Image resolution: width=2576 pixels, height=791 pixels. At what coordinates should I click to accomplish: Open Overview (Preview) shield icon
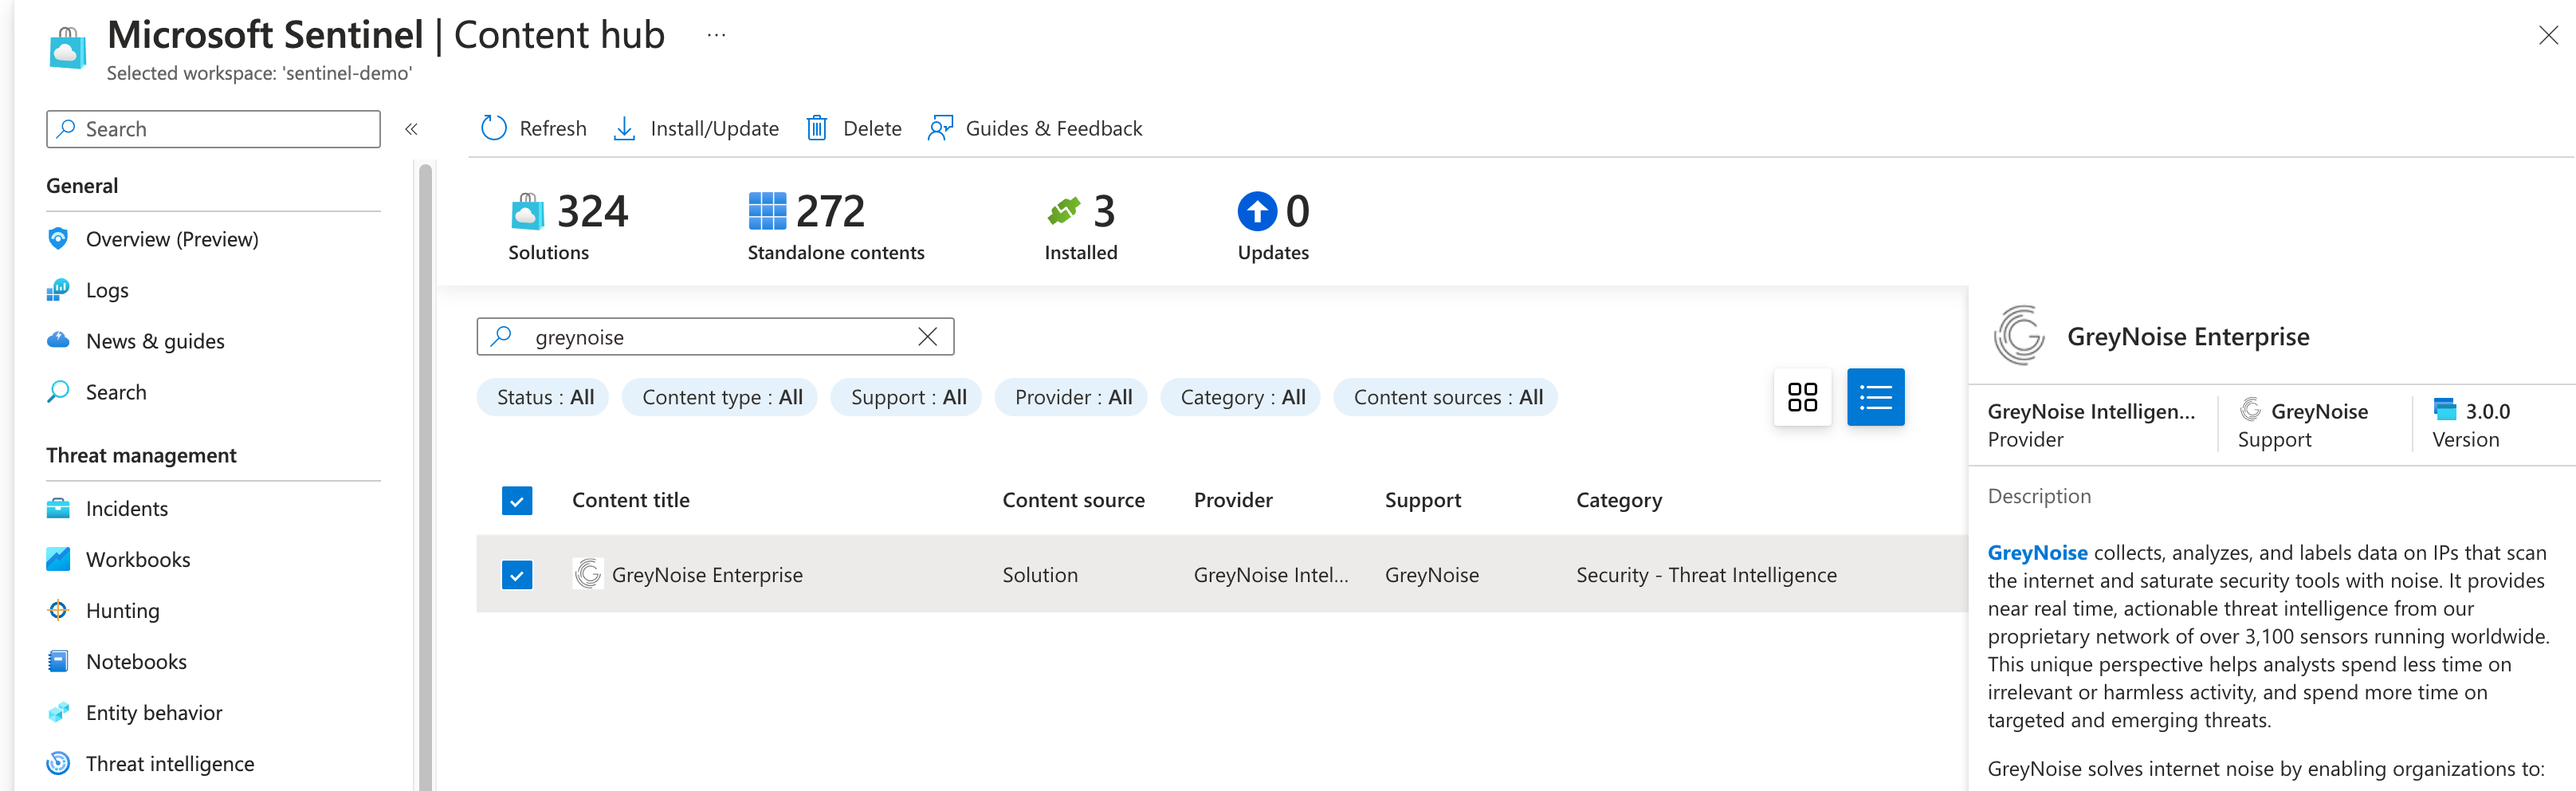pos(58,239)
